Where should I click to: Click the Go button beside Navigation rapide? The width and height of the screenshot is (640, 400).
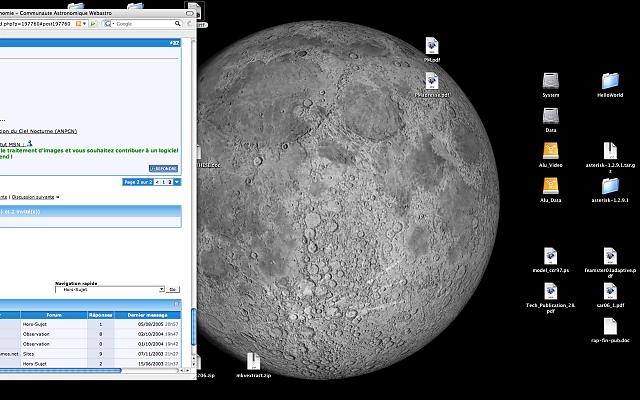tap(173, 289)
